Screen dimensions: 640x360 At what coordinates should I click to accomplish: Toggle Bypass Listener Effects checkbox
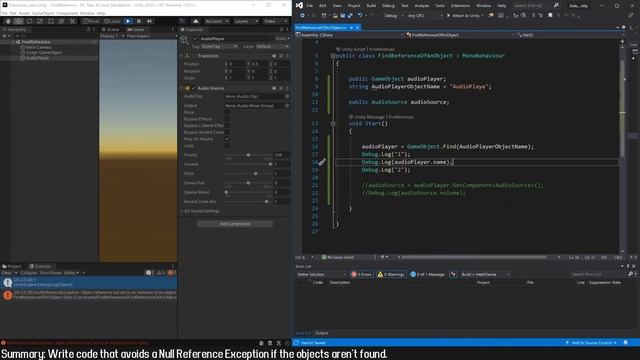pyautogui.click(x=227, y=125)
